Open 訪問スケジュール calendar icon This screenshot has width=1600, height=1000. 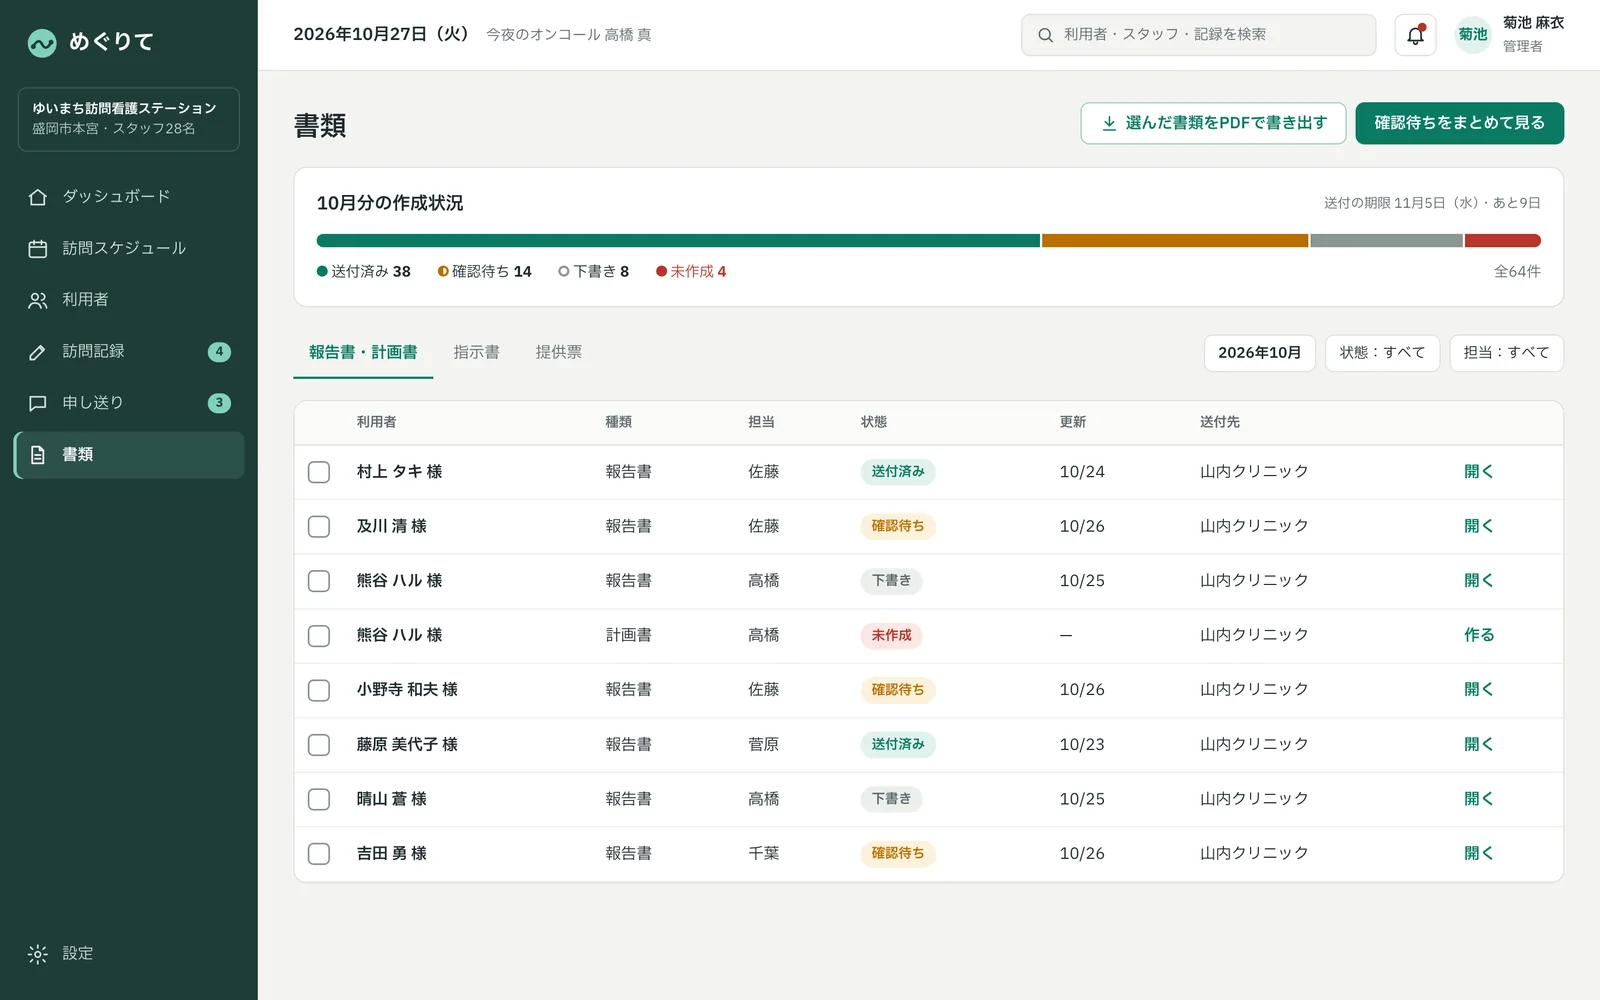point(38,248)
